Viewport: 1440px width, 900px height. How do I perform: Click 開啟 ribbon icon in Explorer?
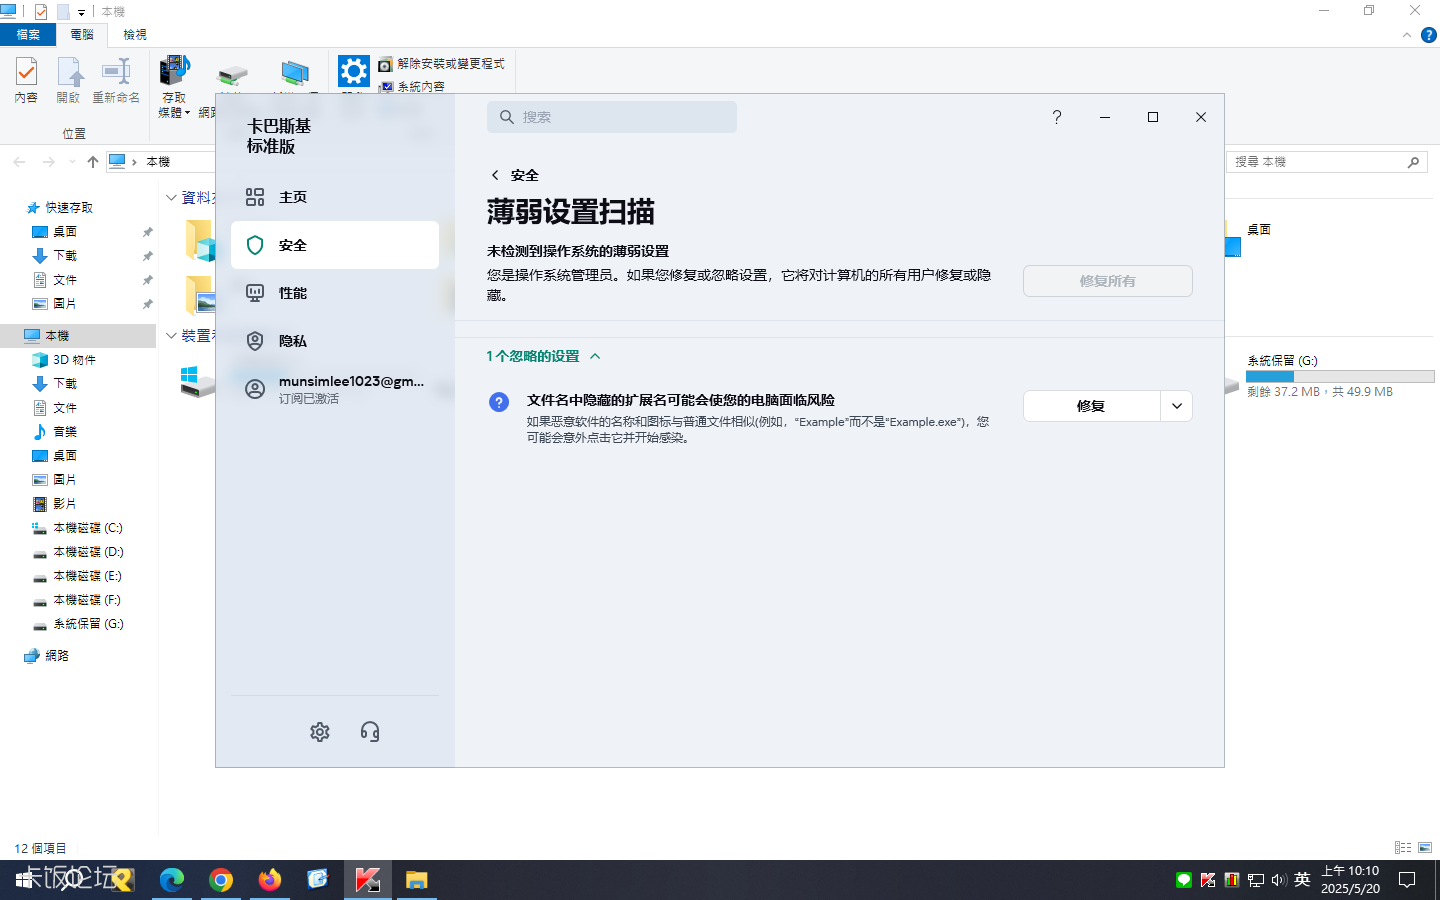pos(68,80)
